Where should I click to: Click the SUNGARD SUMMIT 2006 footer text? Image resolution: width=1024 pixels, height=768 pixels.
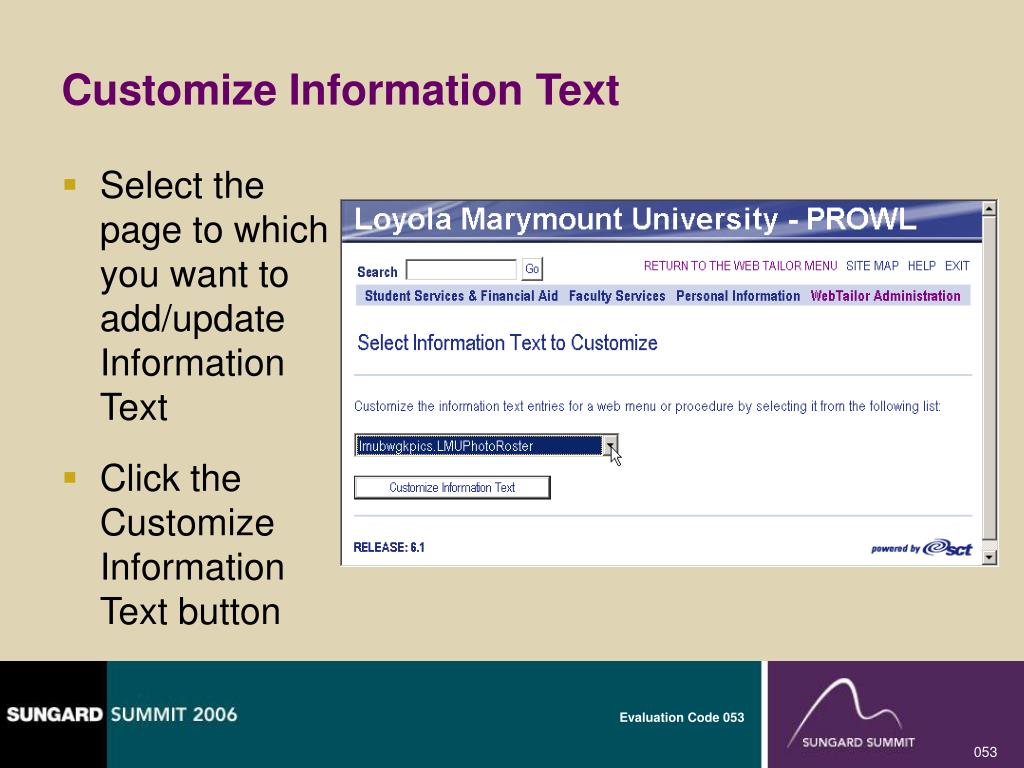tap(122, 714)
